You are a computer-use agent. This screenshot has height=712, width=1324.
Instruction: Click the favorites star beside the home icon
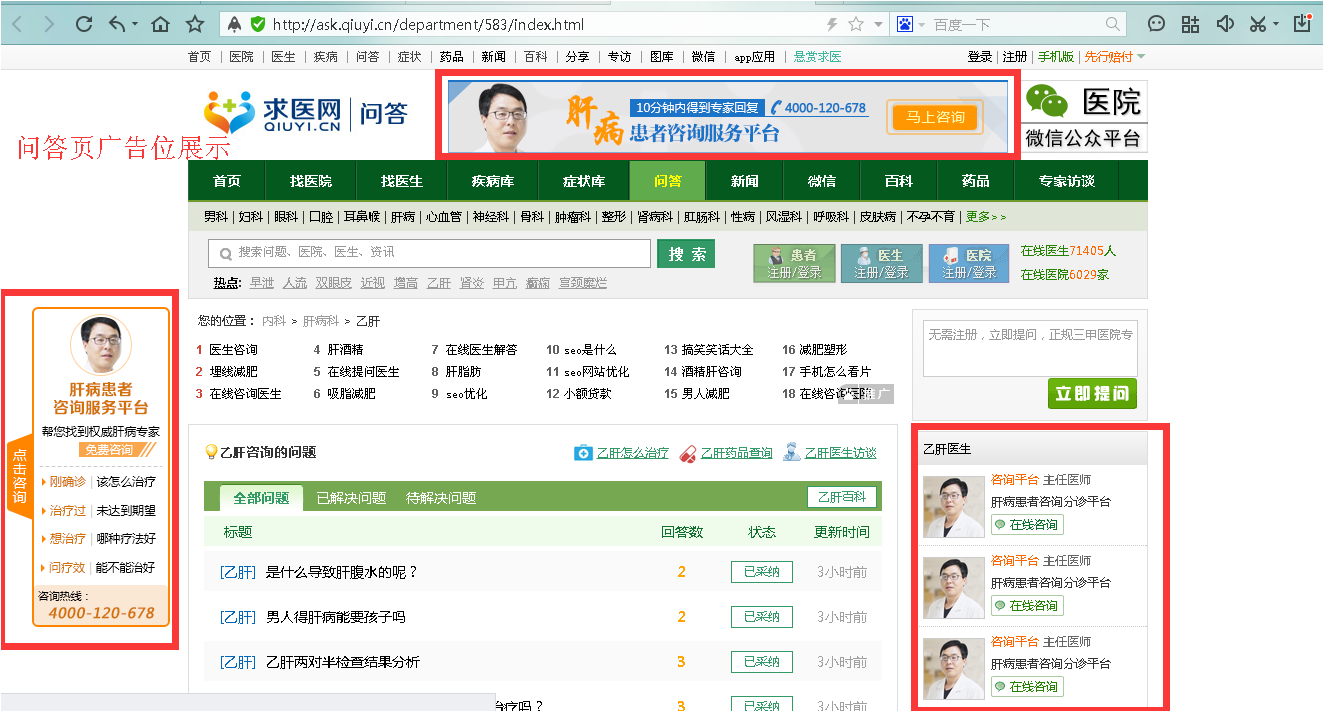[195, 24]
